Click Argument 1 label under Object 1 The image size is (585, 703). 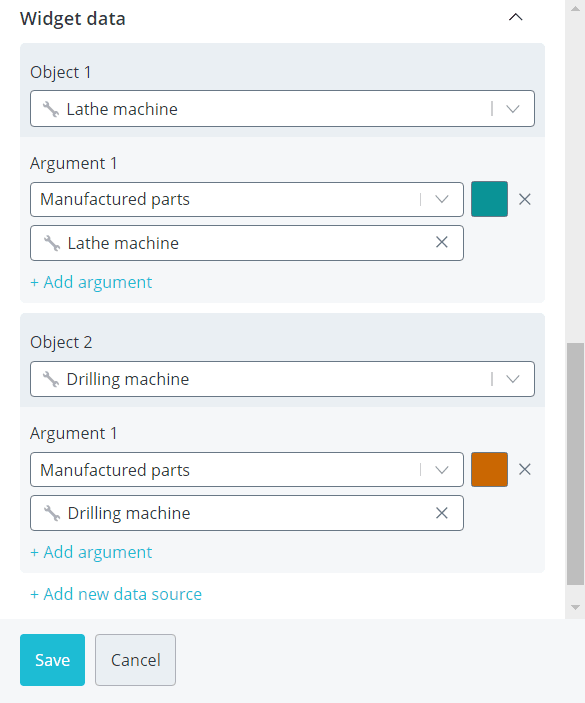(x=74, y=163)
